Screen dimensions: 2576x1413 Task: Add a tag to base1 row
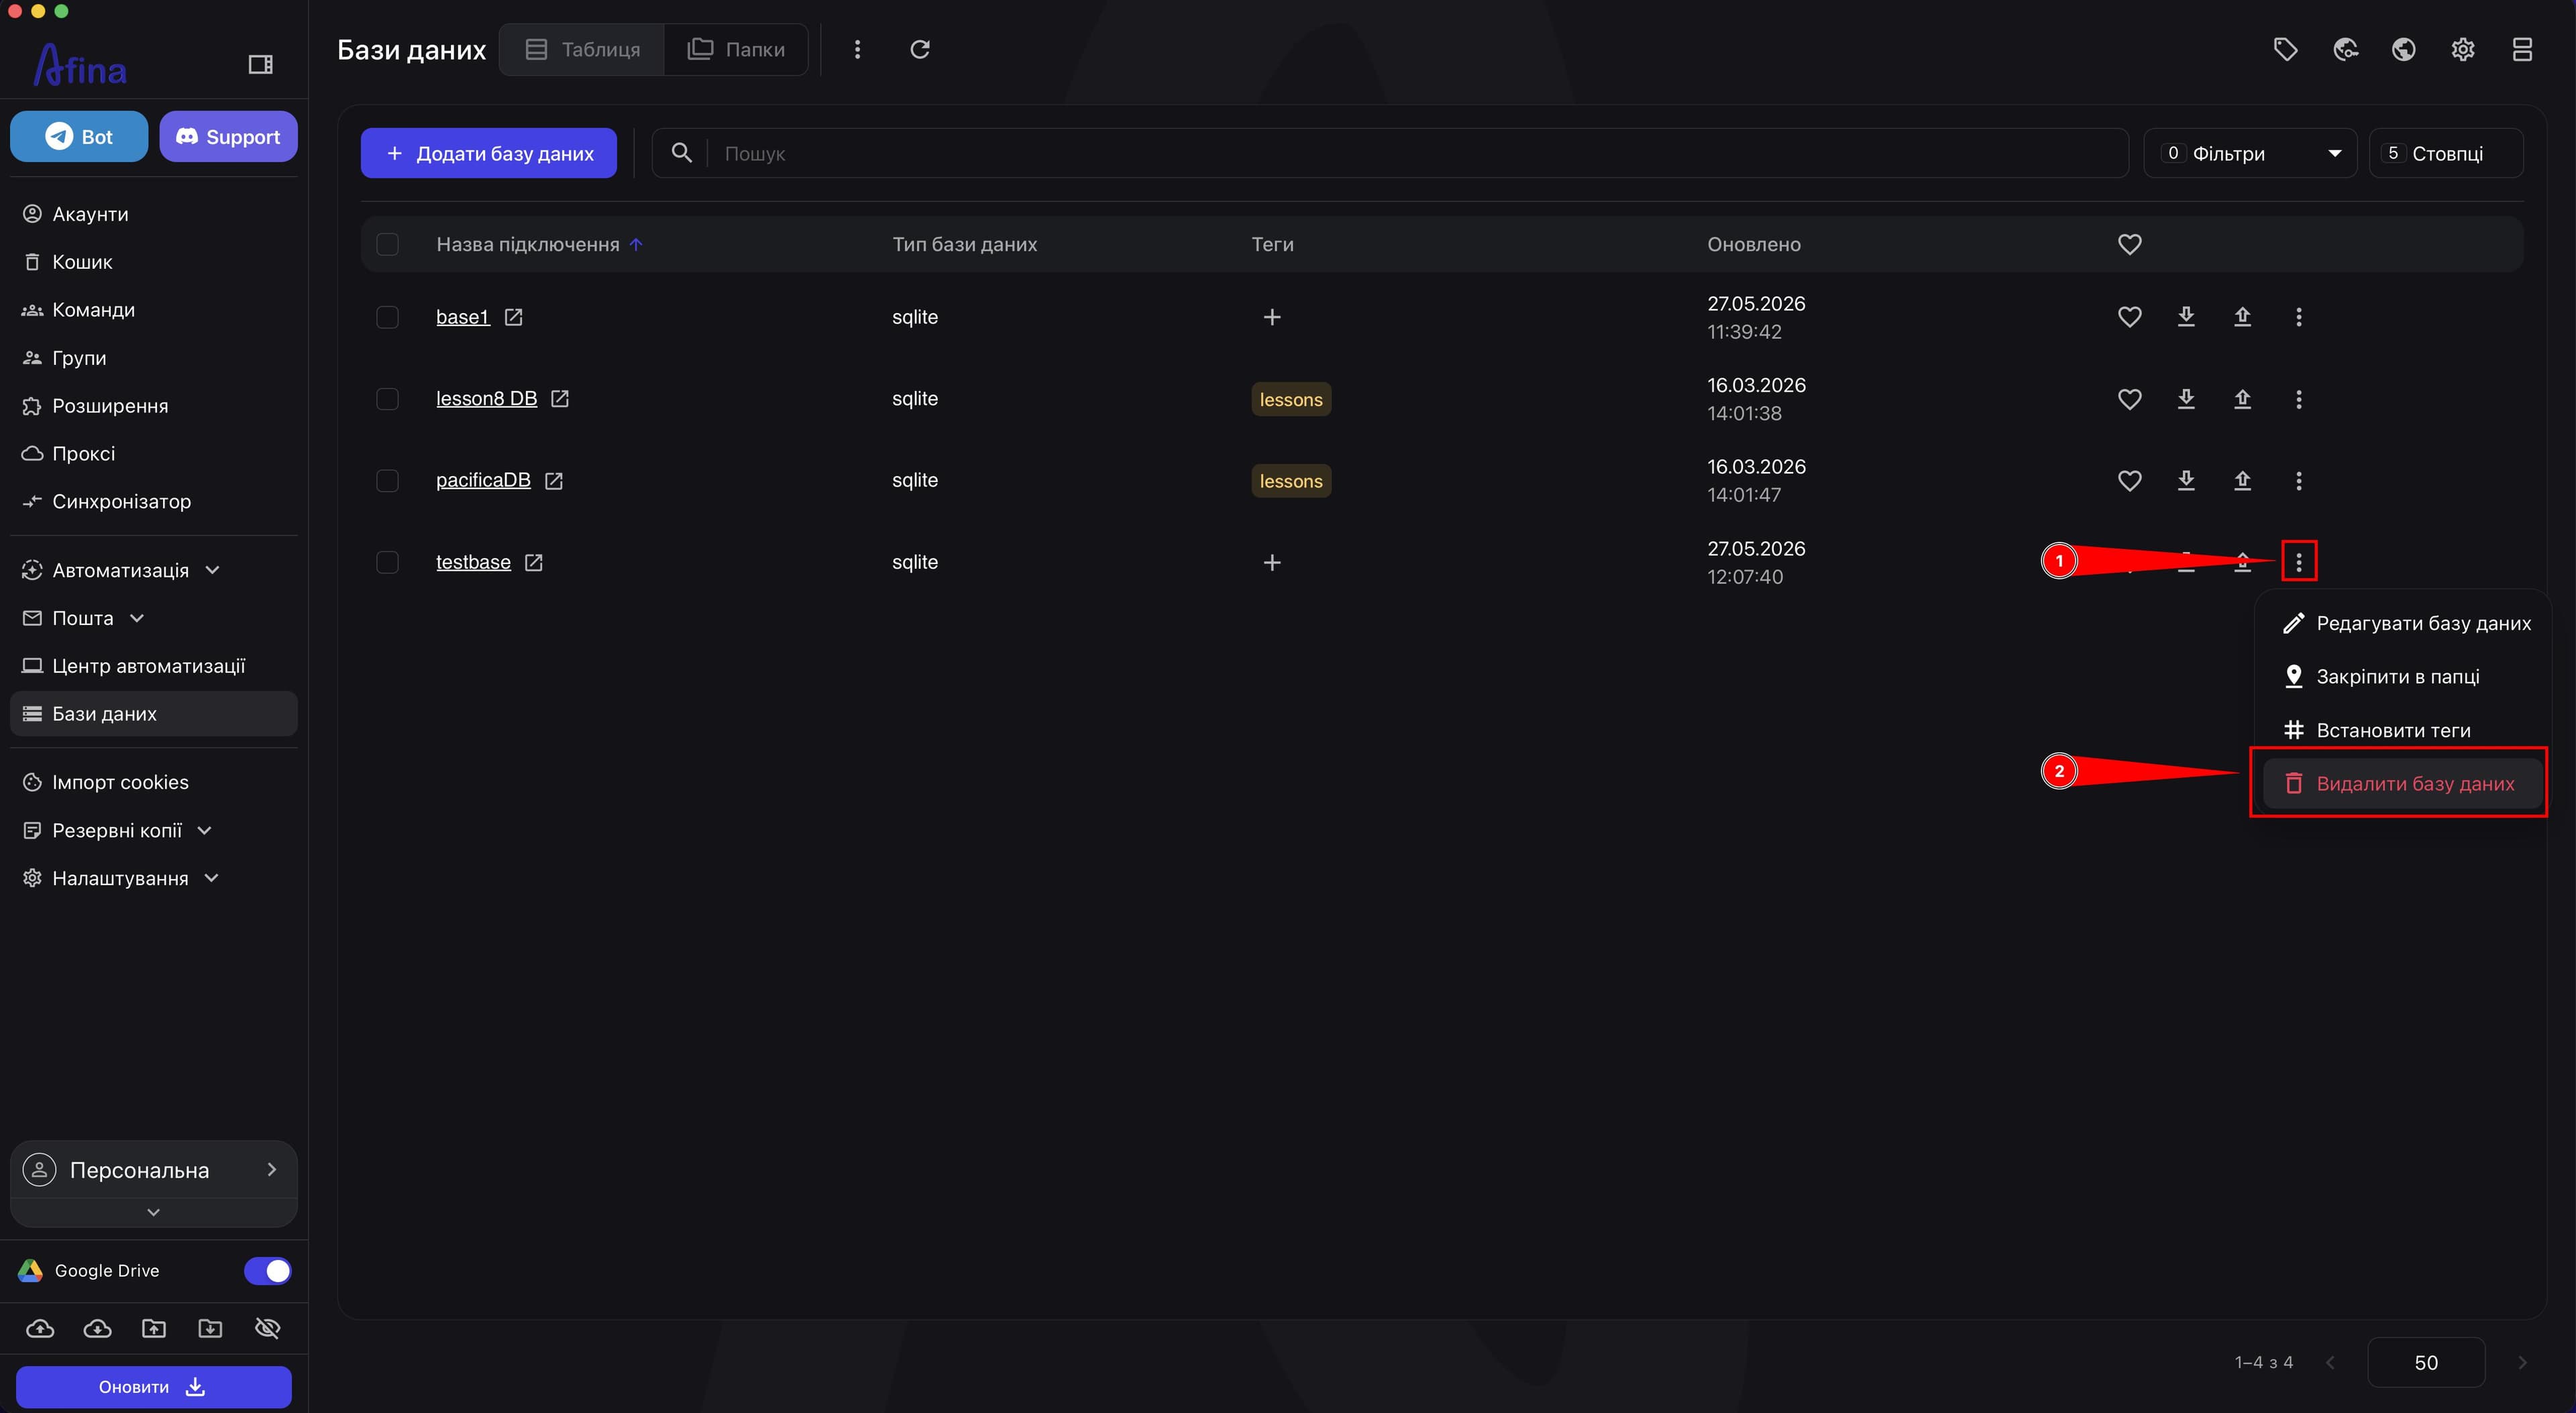click(1271, 317)
